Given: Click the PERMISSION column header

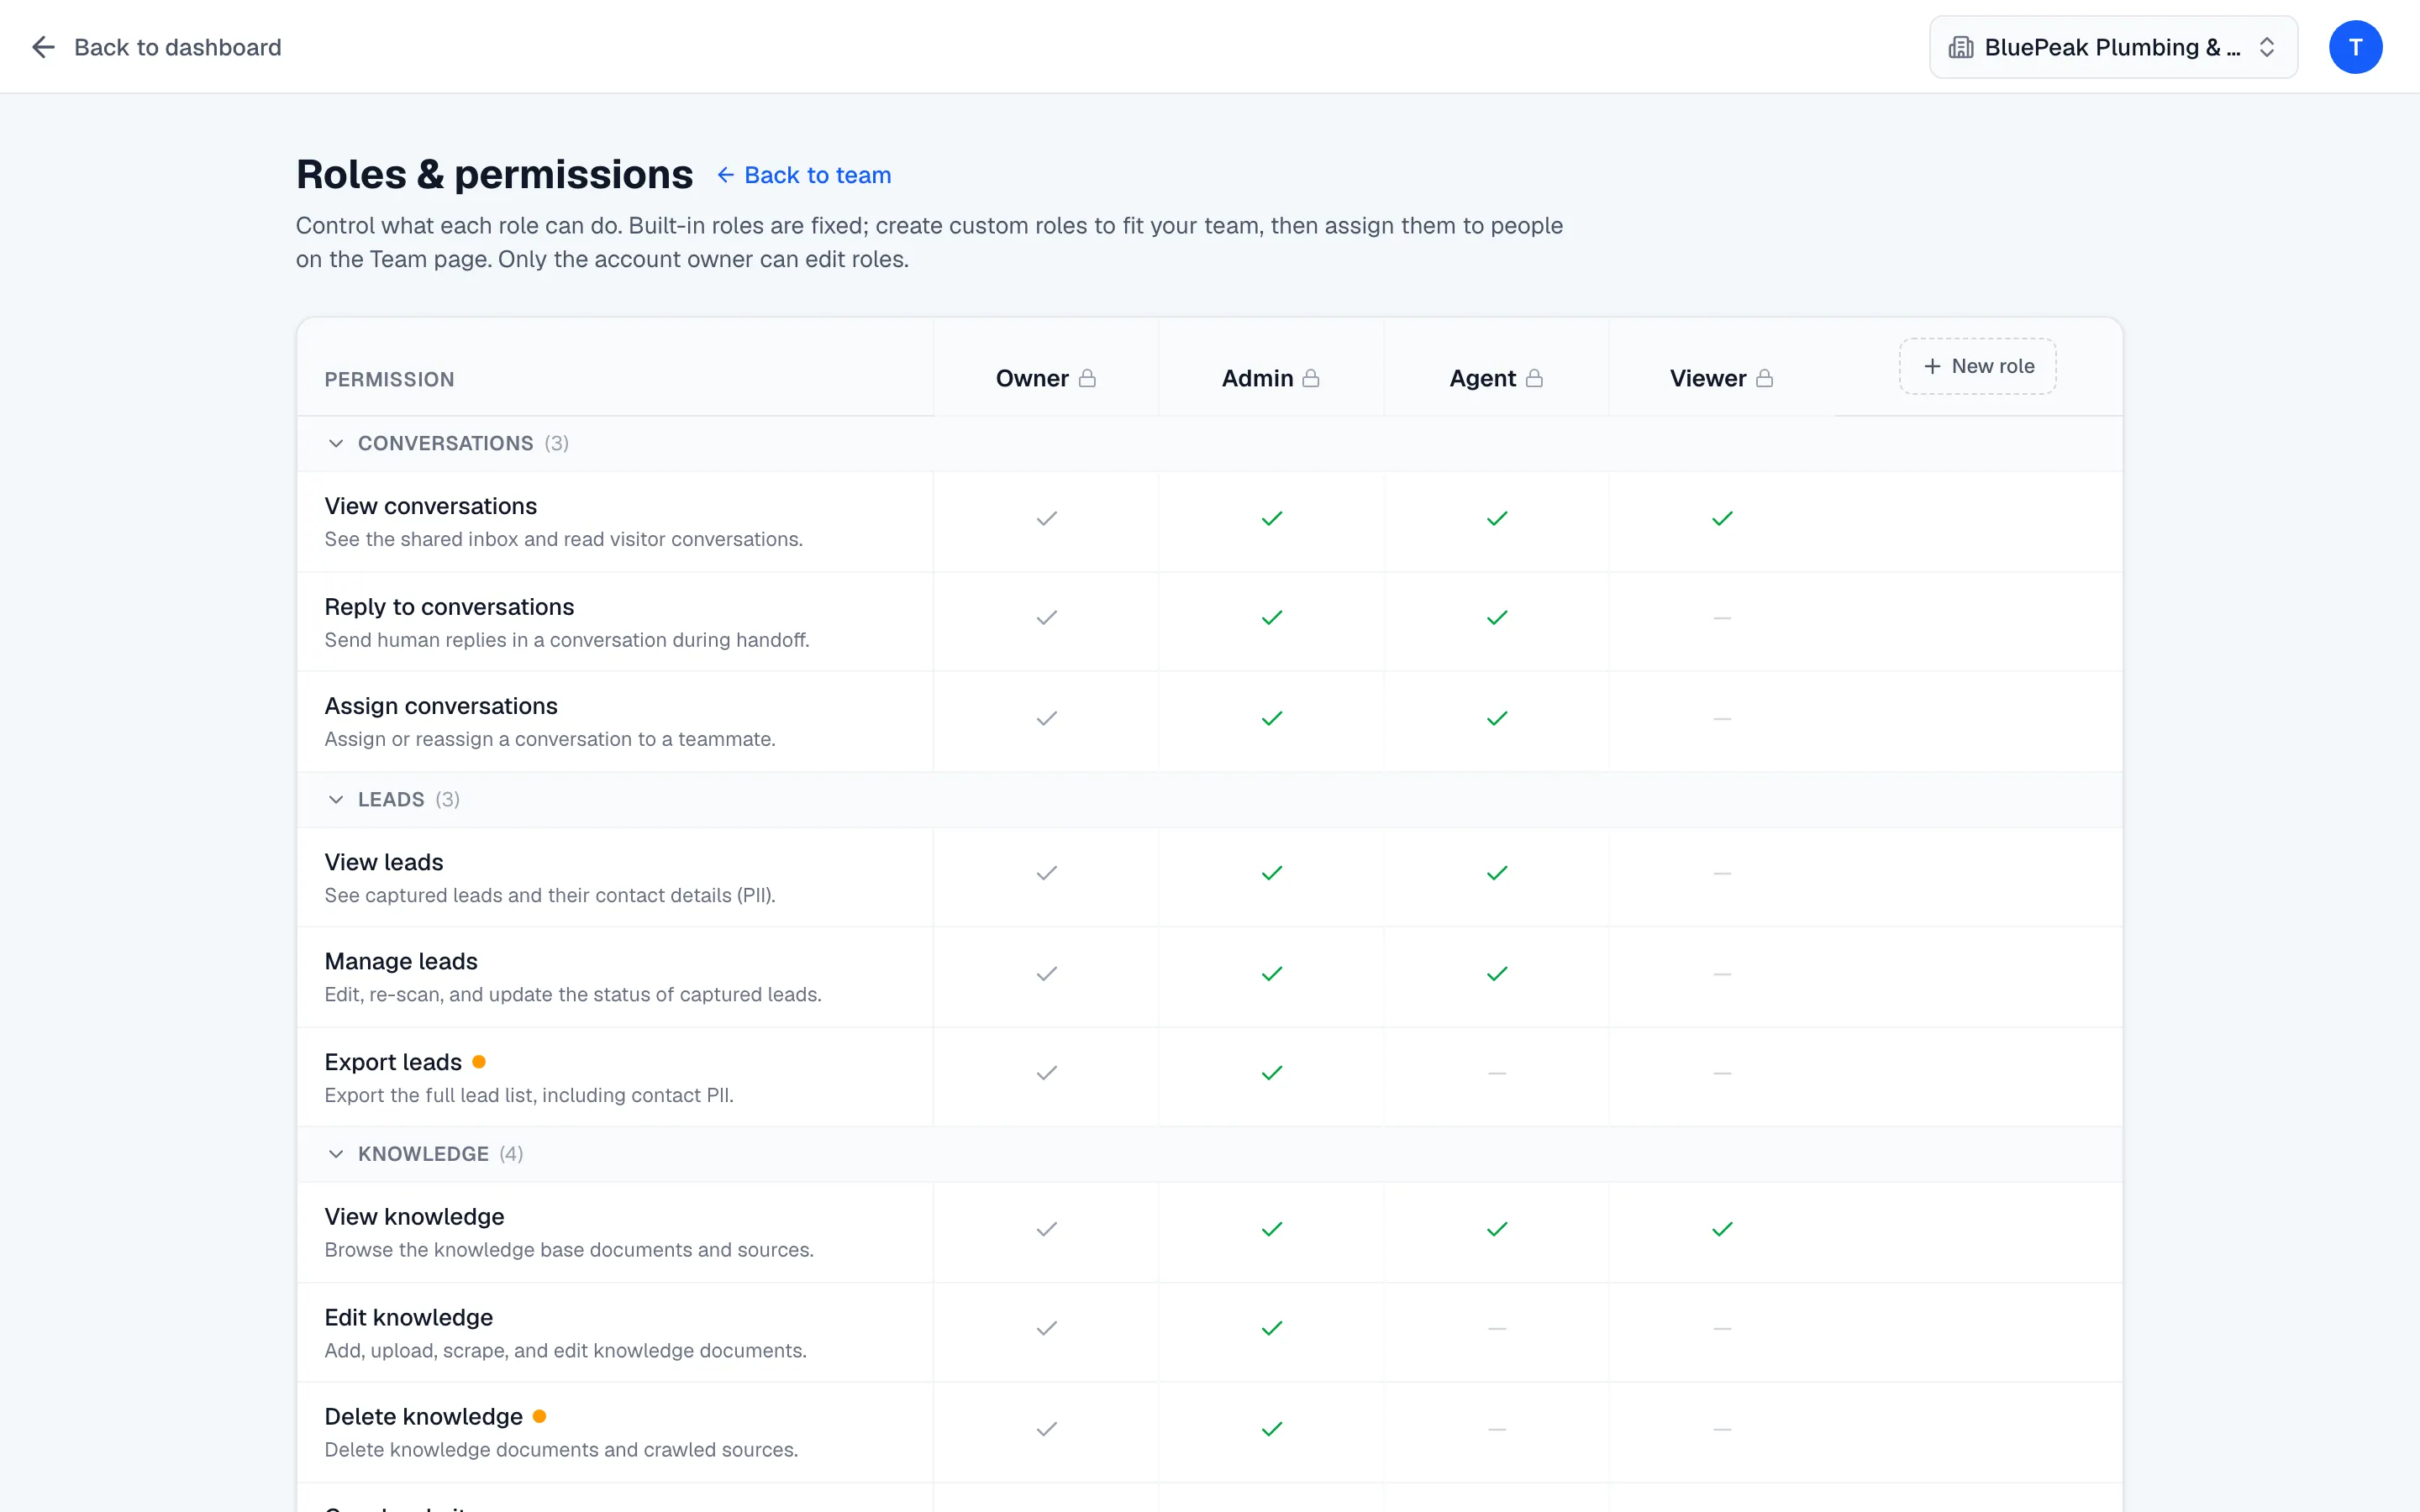Looking at the screenshot, I should [389, 379].
